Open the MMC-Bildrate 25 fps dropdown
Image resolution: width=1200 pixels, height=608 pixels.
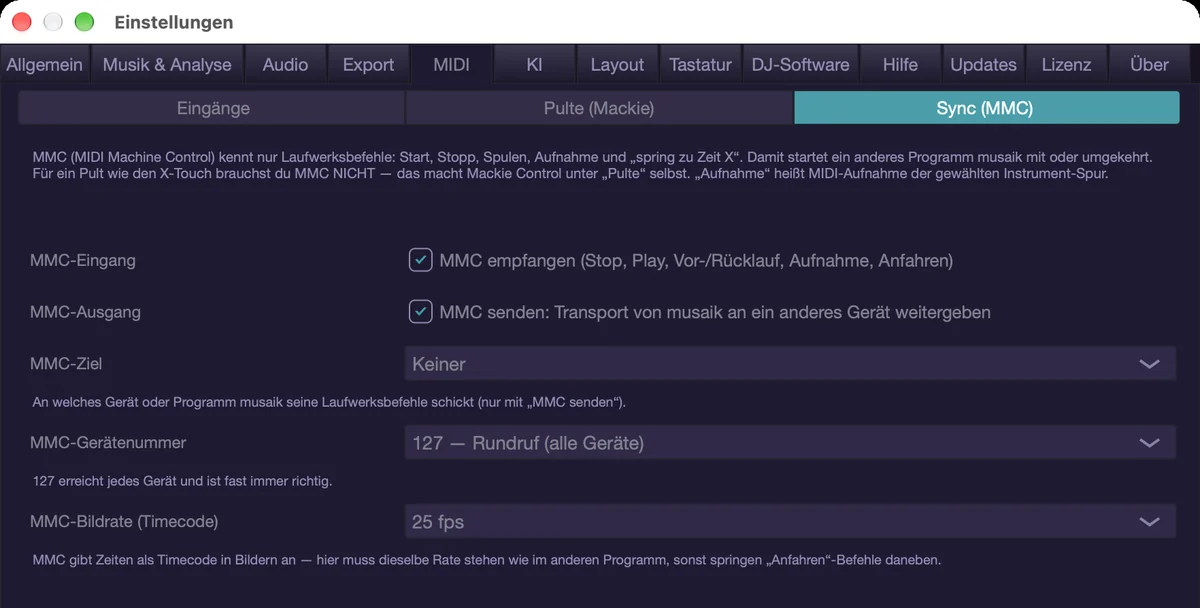click(x=790, y=521)
